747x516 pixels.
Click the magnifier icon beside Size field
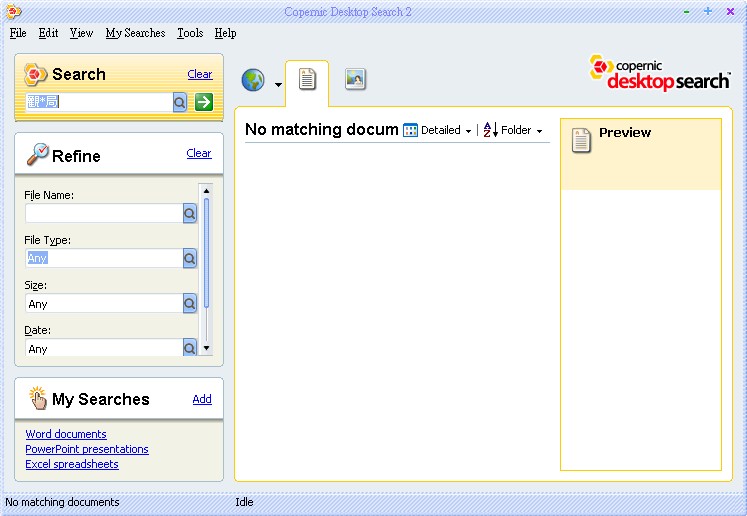coord(190,303)
